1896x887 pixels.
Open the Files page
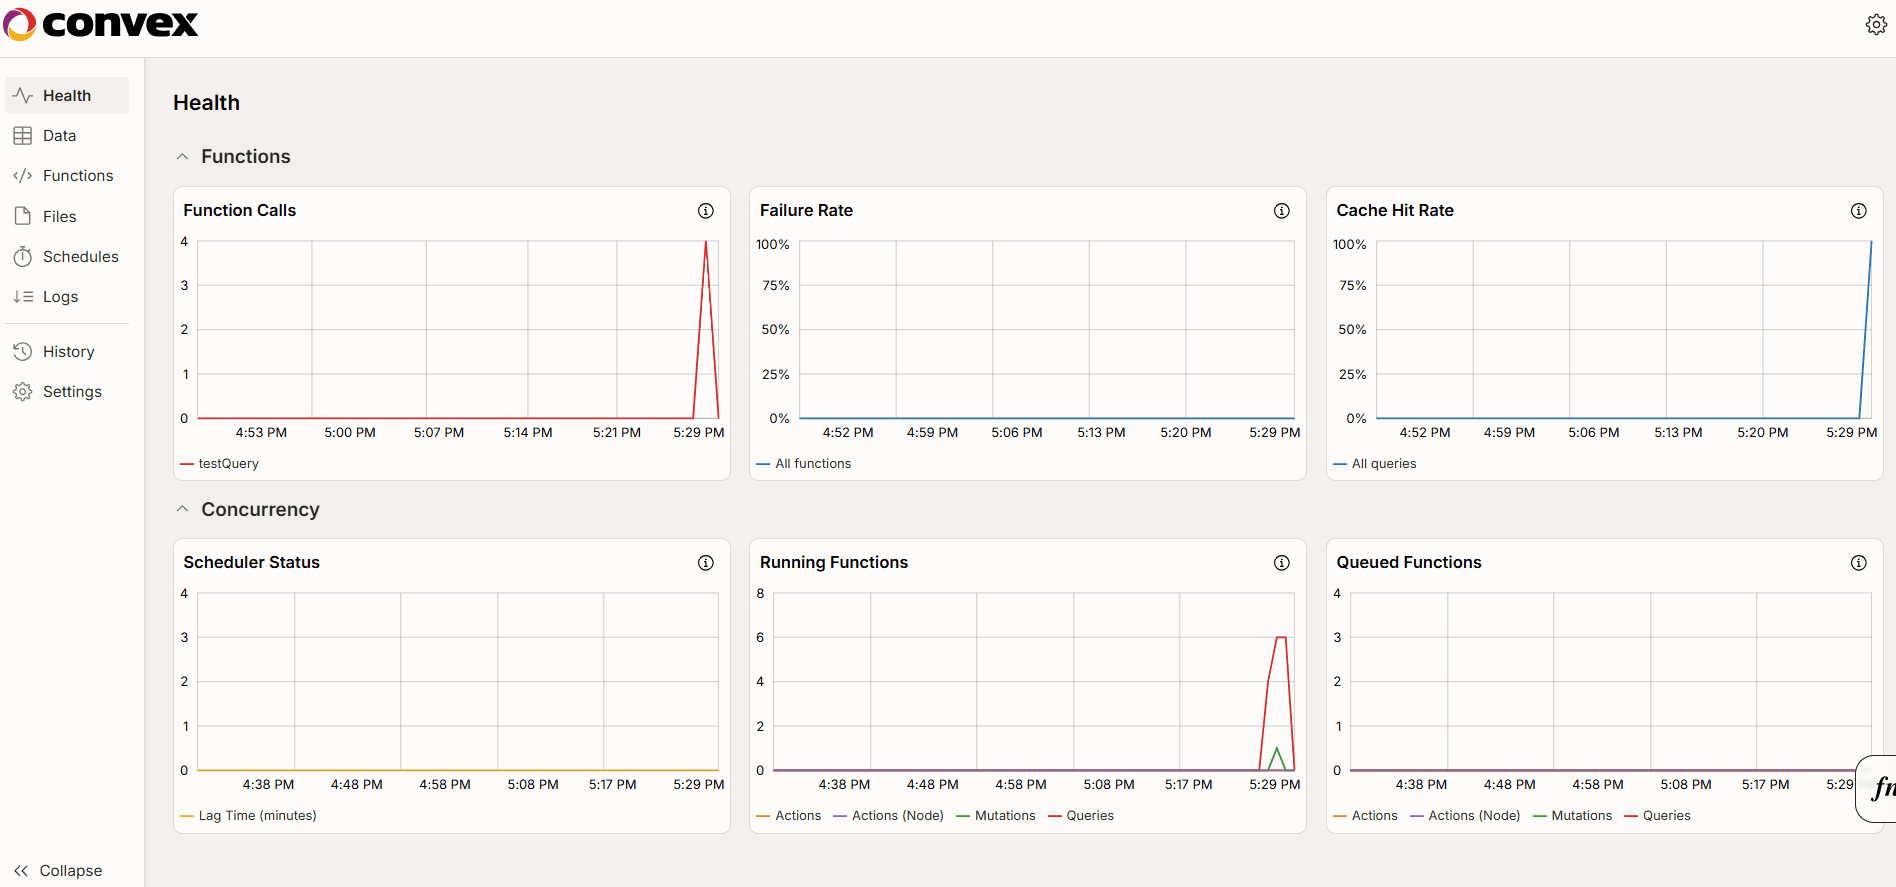[x=67, y=216]
